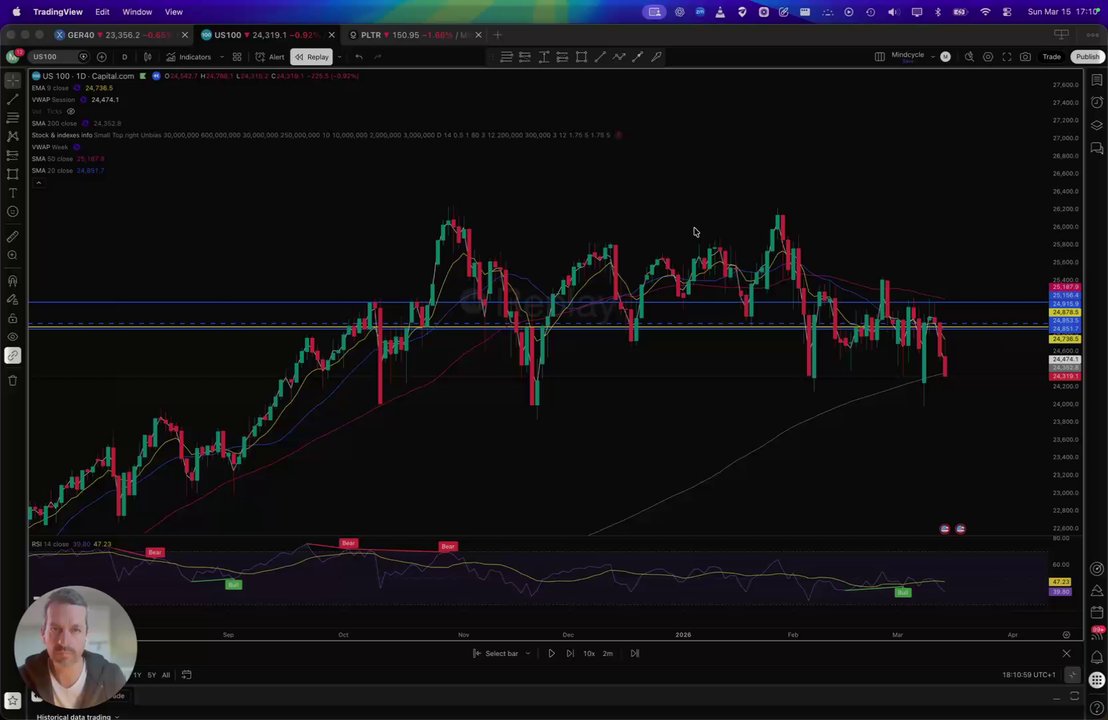Image resolution: width=1108 pixels, height=720 pixels.
Task: Take a chart snapshot with camera icon
Action: coord(1025,57)
